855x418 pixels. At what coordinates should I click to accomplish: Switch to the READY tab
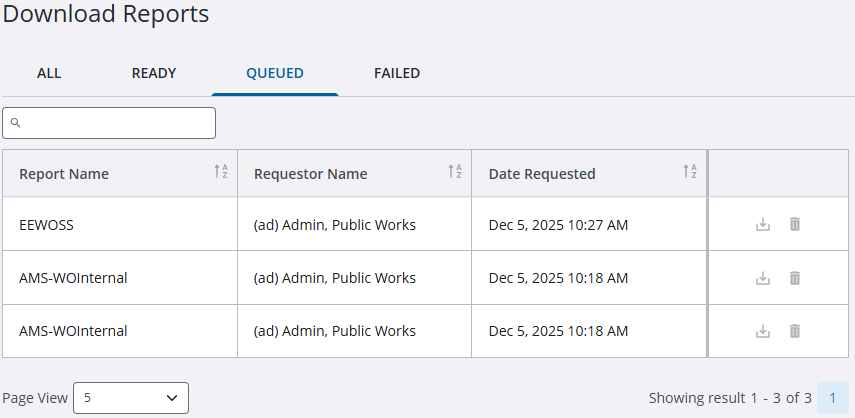(154, 73)
